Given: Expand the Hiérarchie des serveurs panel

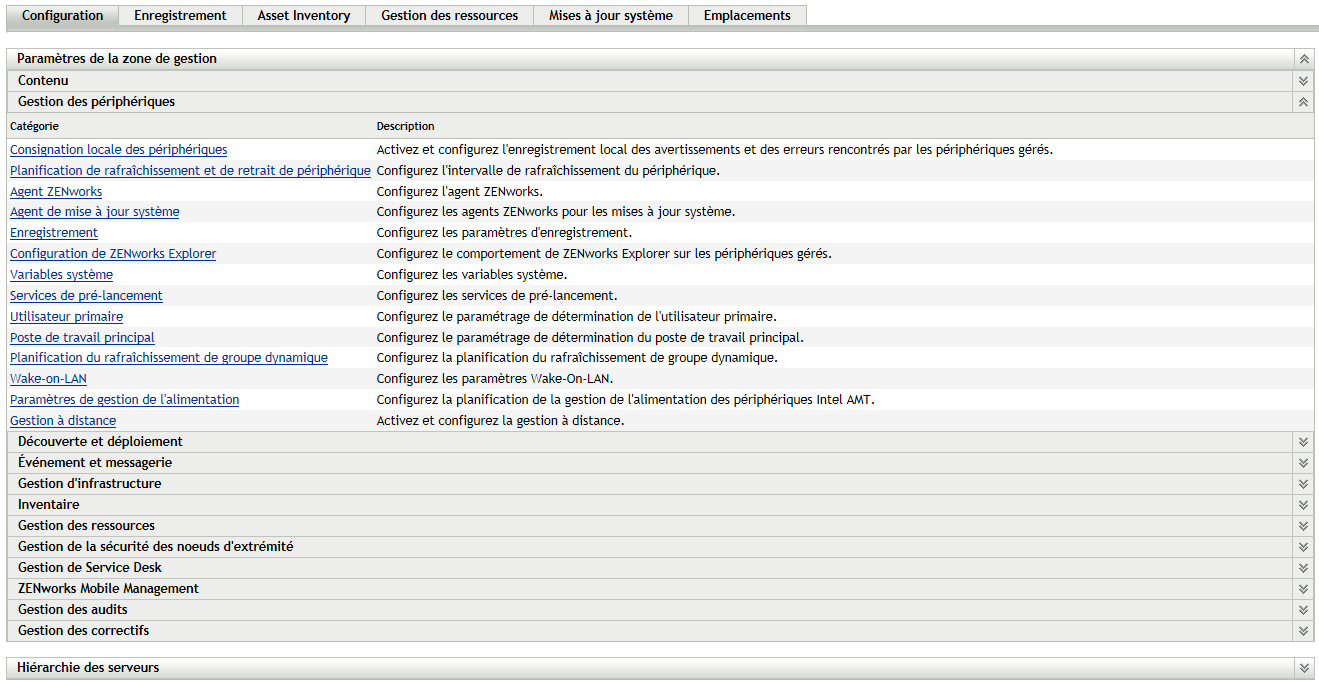Looking at the screenshot, I should [x=1304, y=668].
